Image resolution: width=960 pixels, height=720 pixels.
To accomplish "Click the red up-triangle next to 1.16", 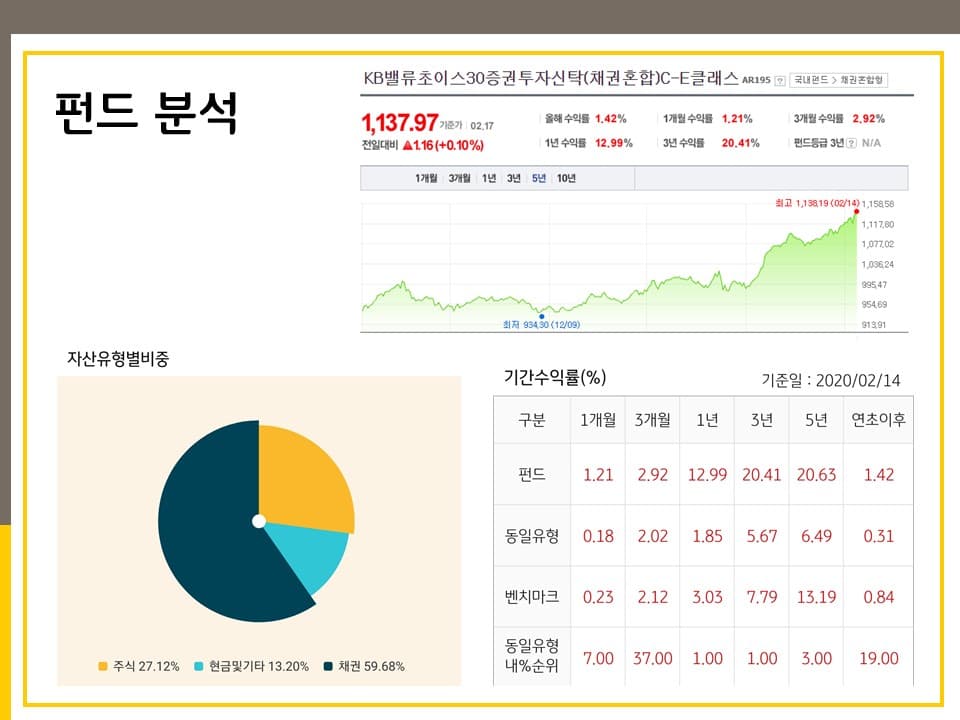I will pos(407,145).
